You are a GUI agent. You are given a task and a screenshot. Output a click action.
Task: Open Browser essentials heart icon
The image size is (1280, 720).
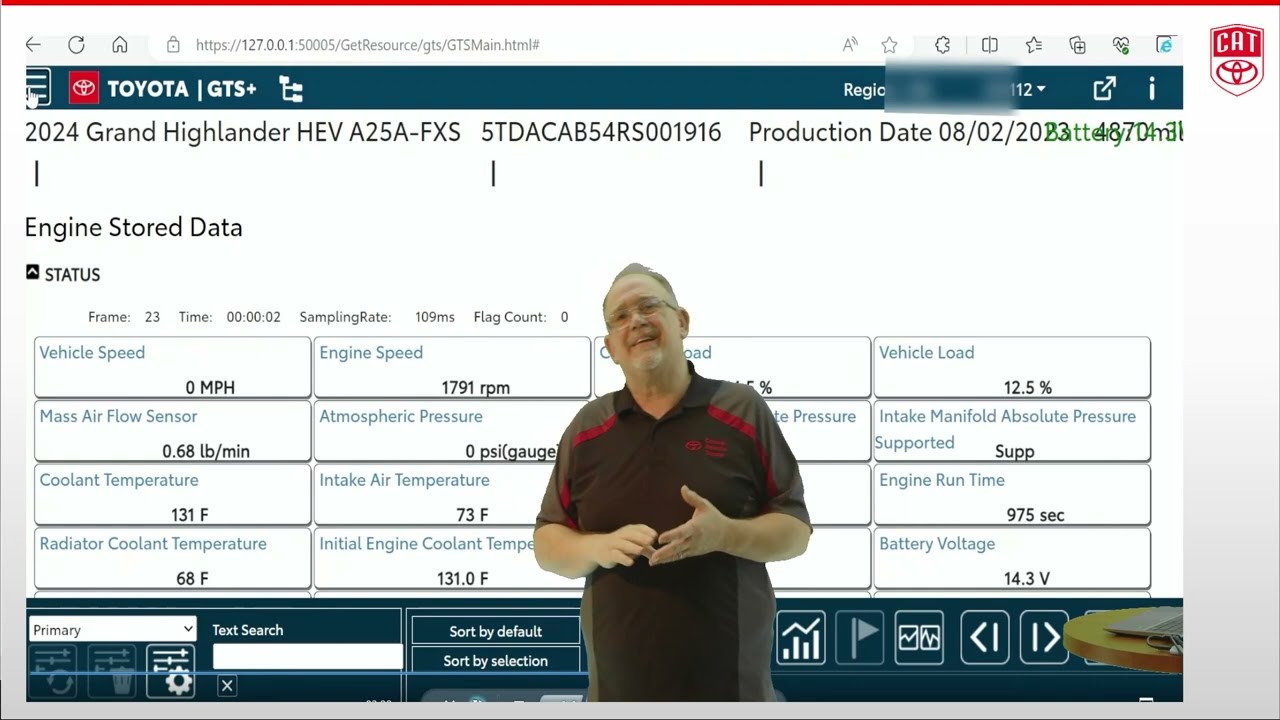pos(1121,45)
